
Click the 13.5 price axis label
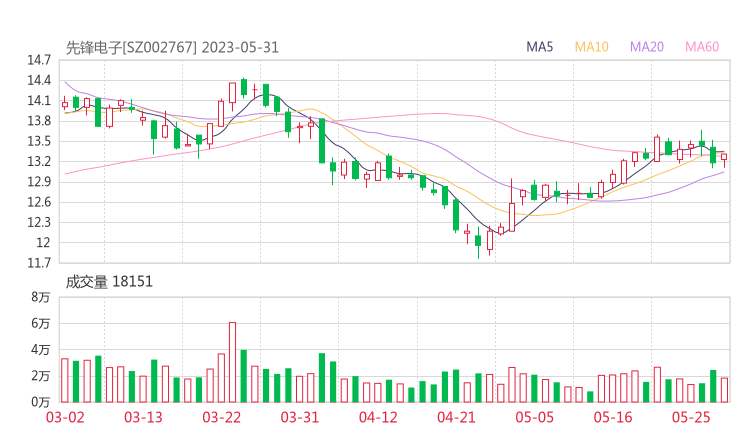click(39, 141)
